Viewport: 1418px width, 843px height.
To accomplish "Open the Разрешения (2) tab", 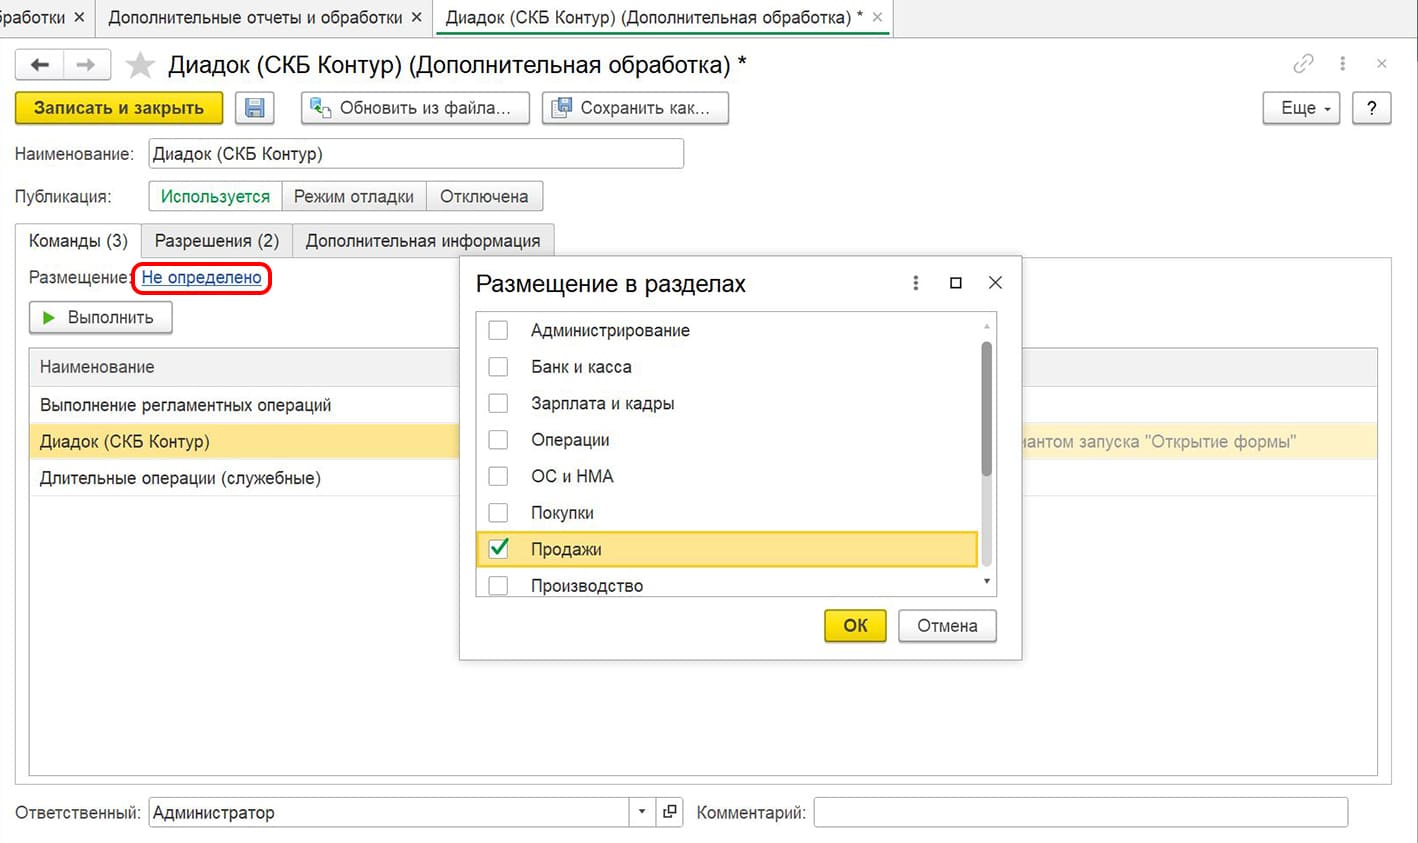I will click(x=217, y=240).
